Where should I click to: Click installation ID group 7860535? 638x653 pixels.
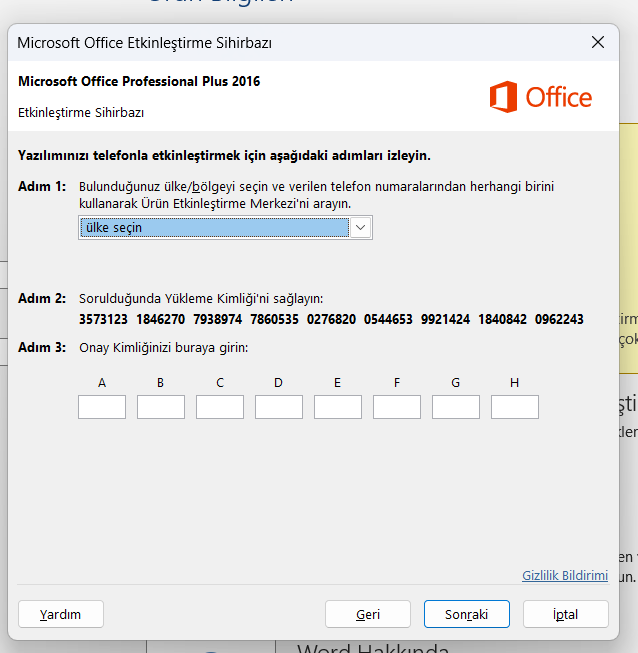coord(274,319)
